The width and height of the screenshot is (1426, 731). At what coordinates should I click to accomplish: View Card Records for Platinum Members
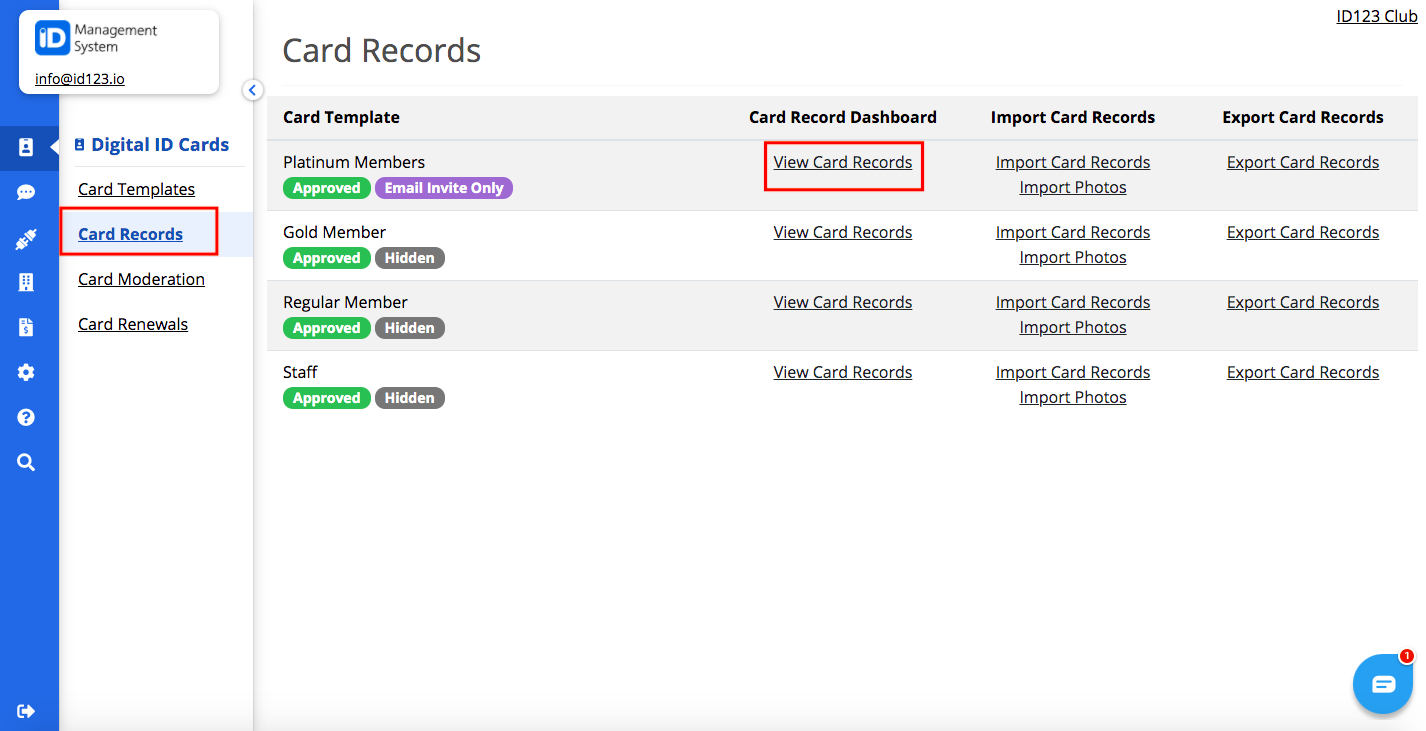843,161
